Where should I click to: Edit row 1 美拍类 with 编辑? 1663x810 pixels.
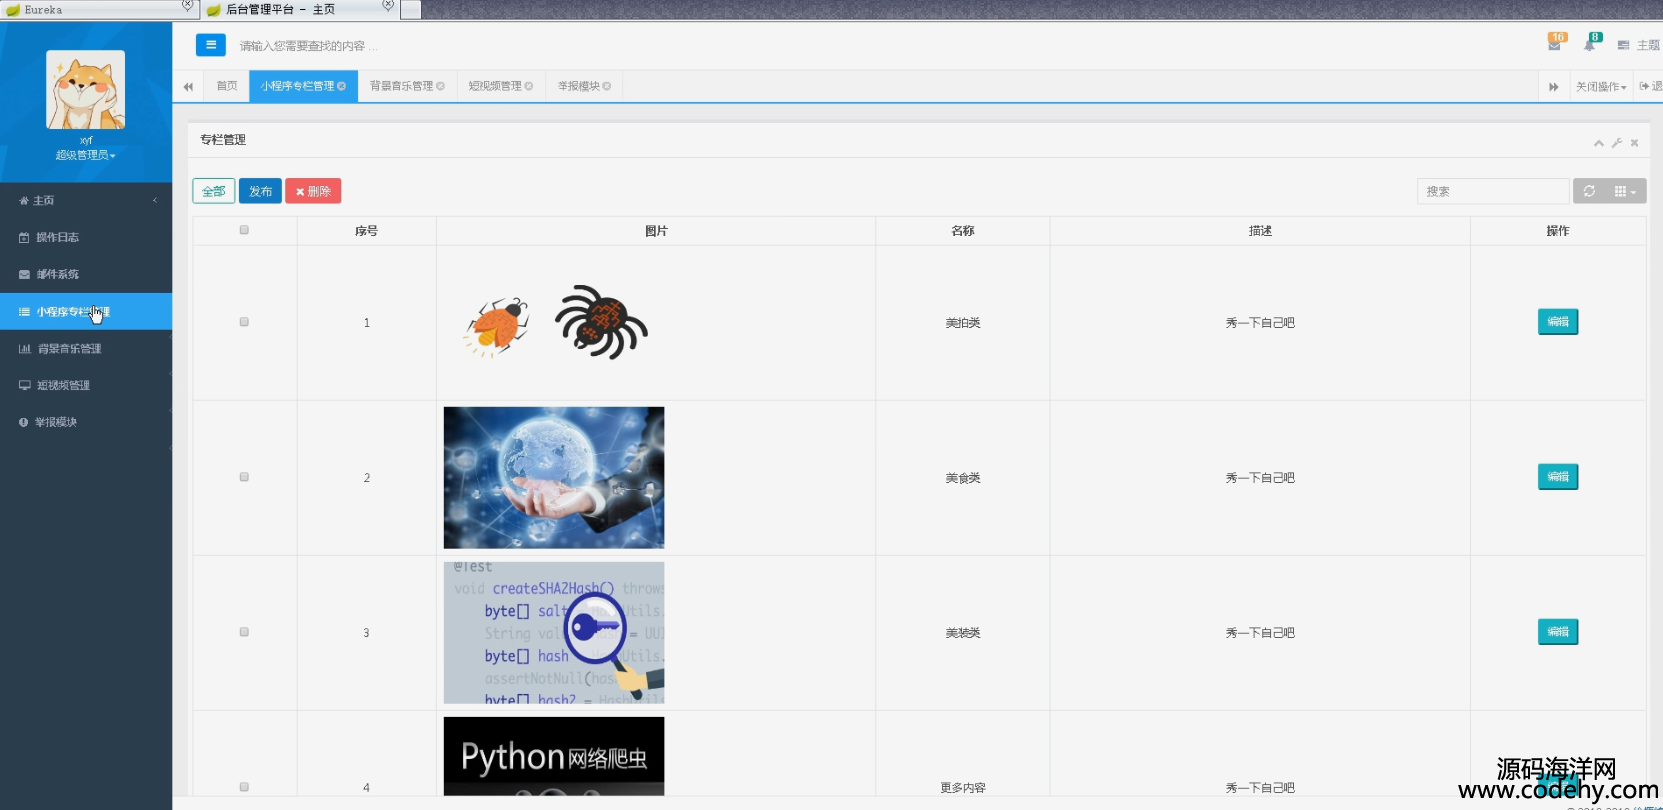coord(1558,322)
